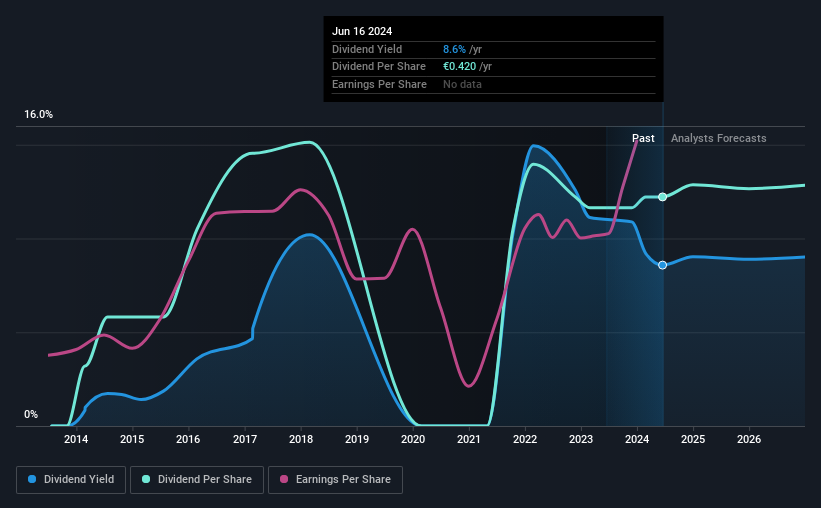This screenshot has width=821, height=508.
Task: Click the €0.420 dividend per share value
Action: point(459,67)
